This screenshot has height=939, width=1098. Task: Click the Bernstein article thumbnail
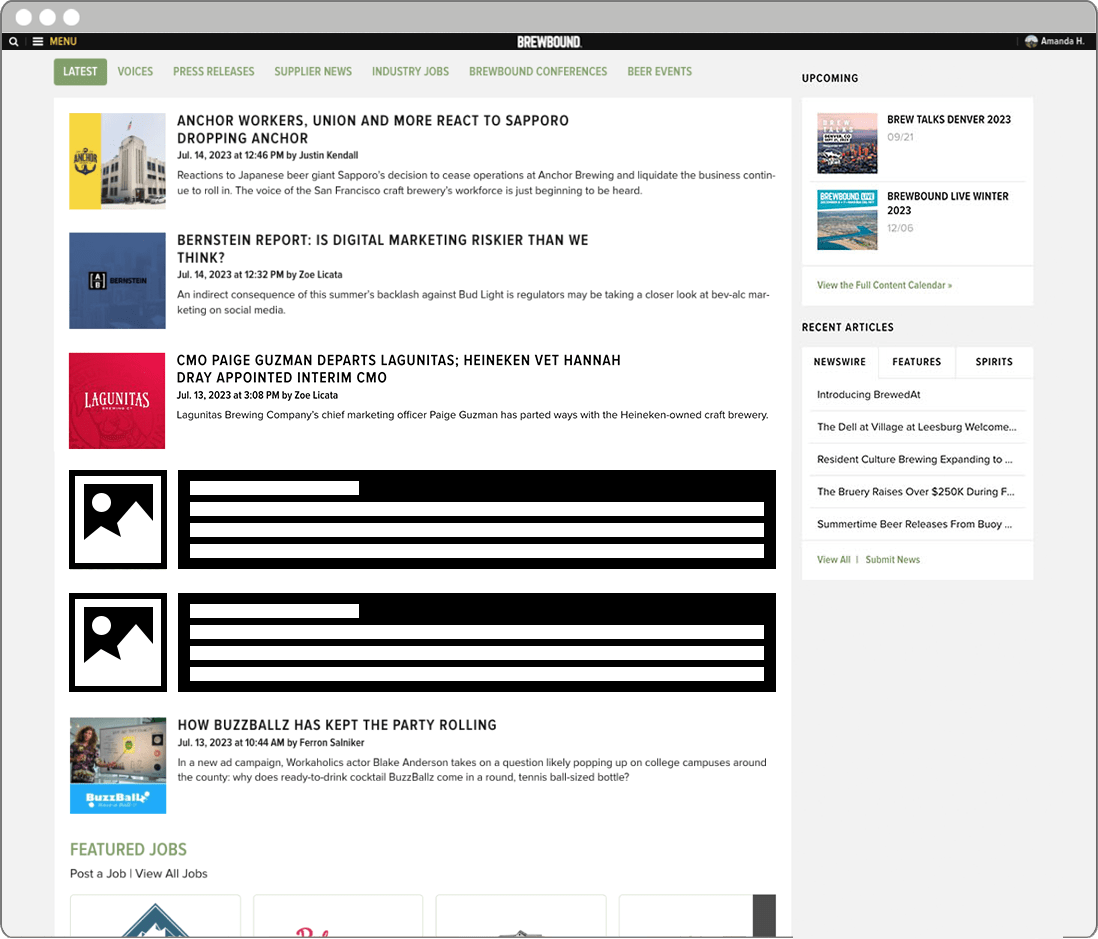118,281
